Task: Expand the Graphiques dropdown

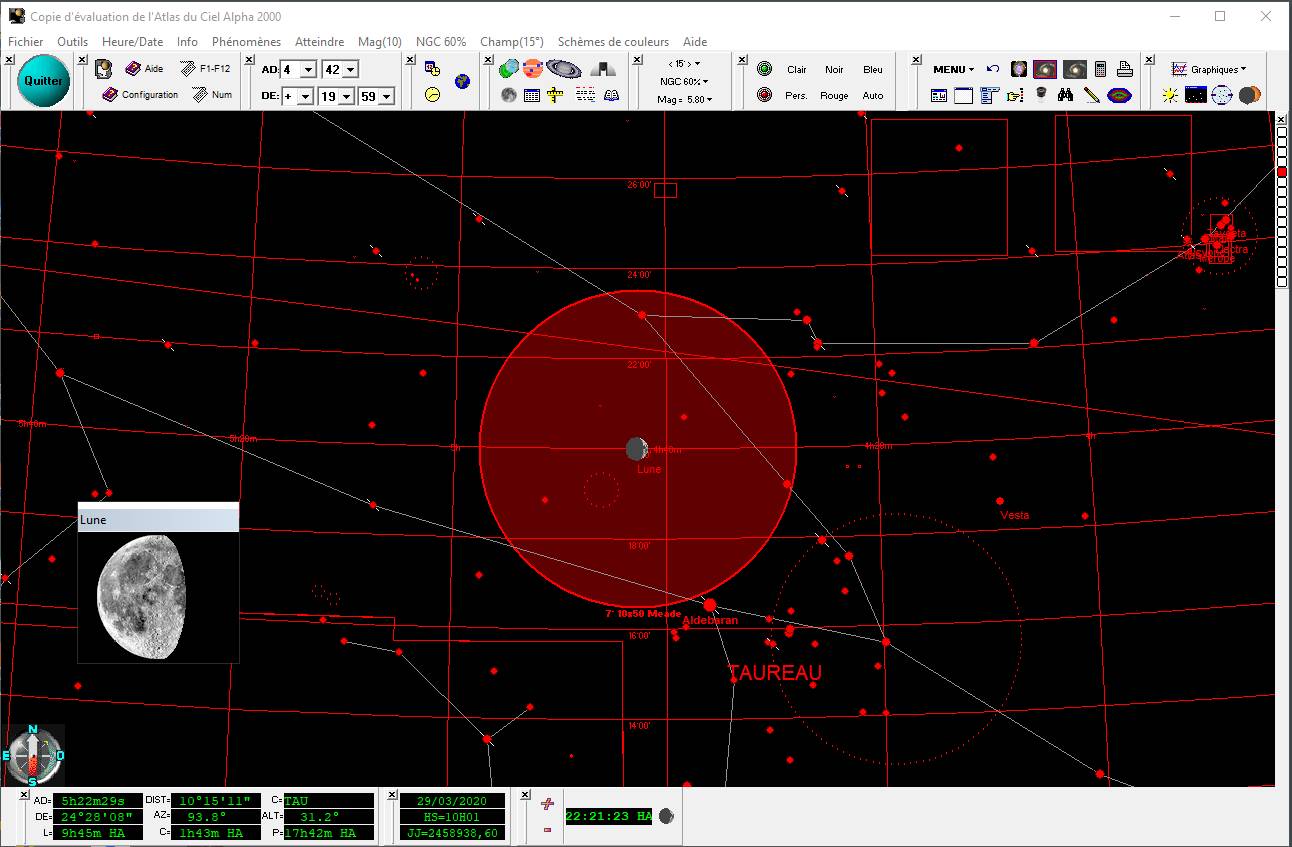Action: click(1209, 70)
